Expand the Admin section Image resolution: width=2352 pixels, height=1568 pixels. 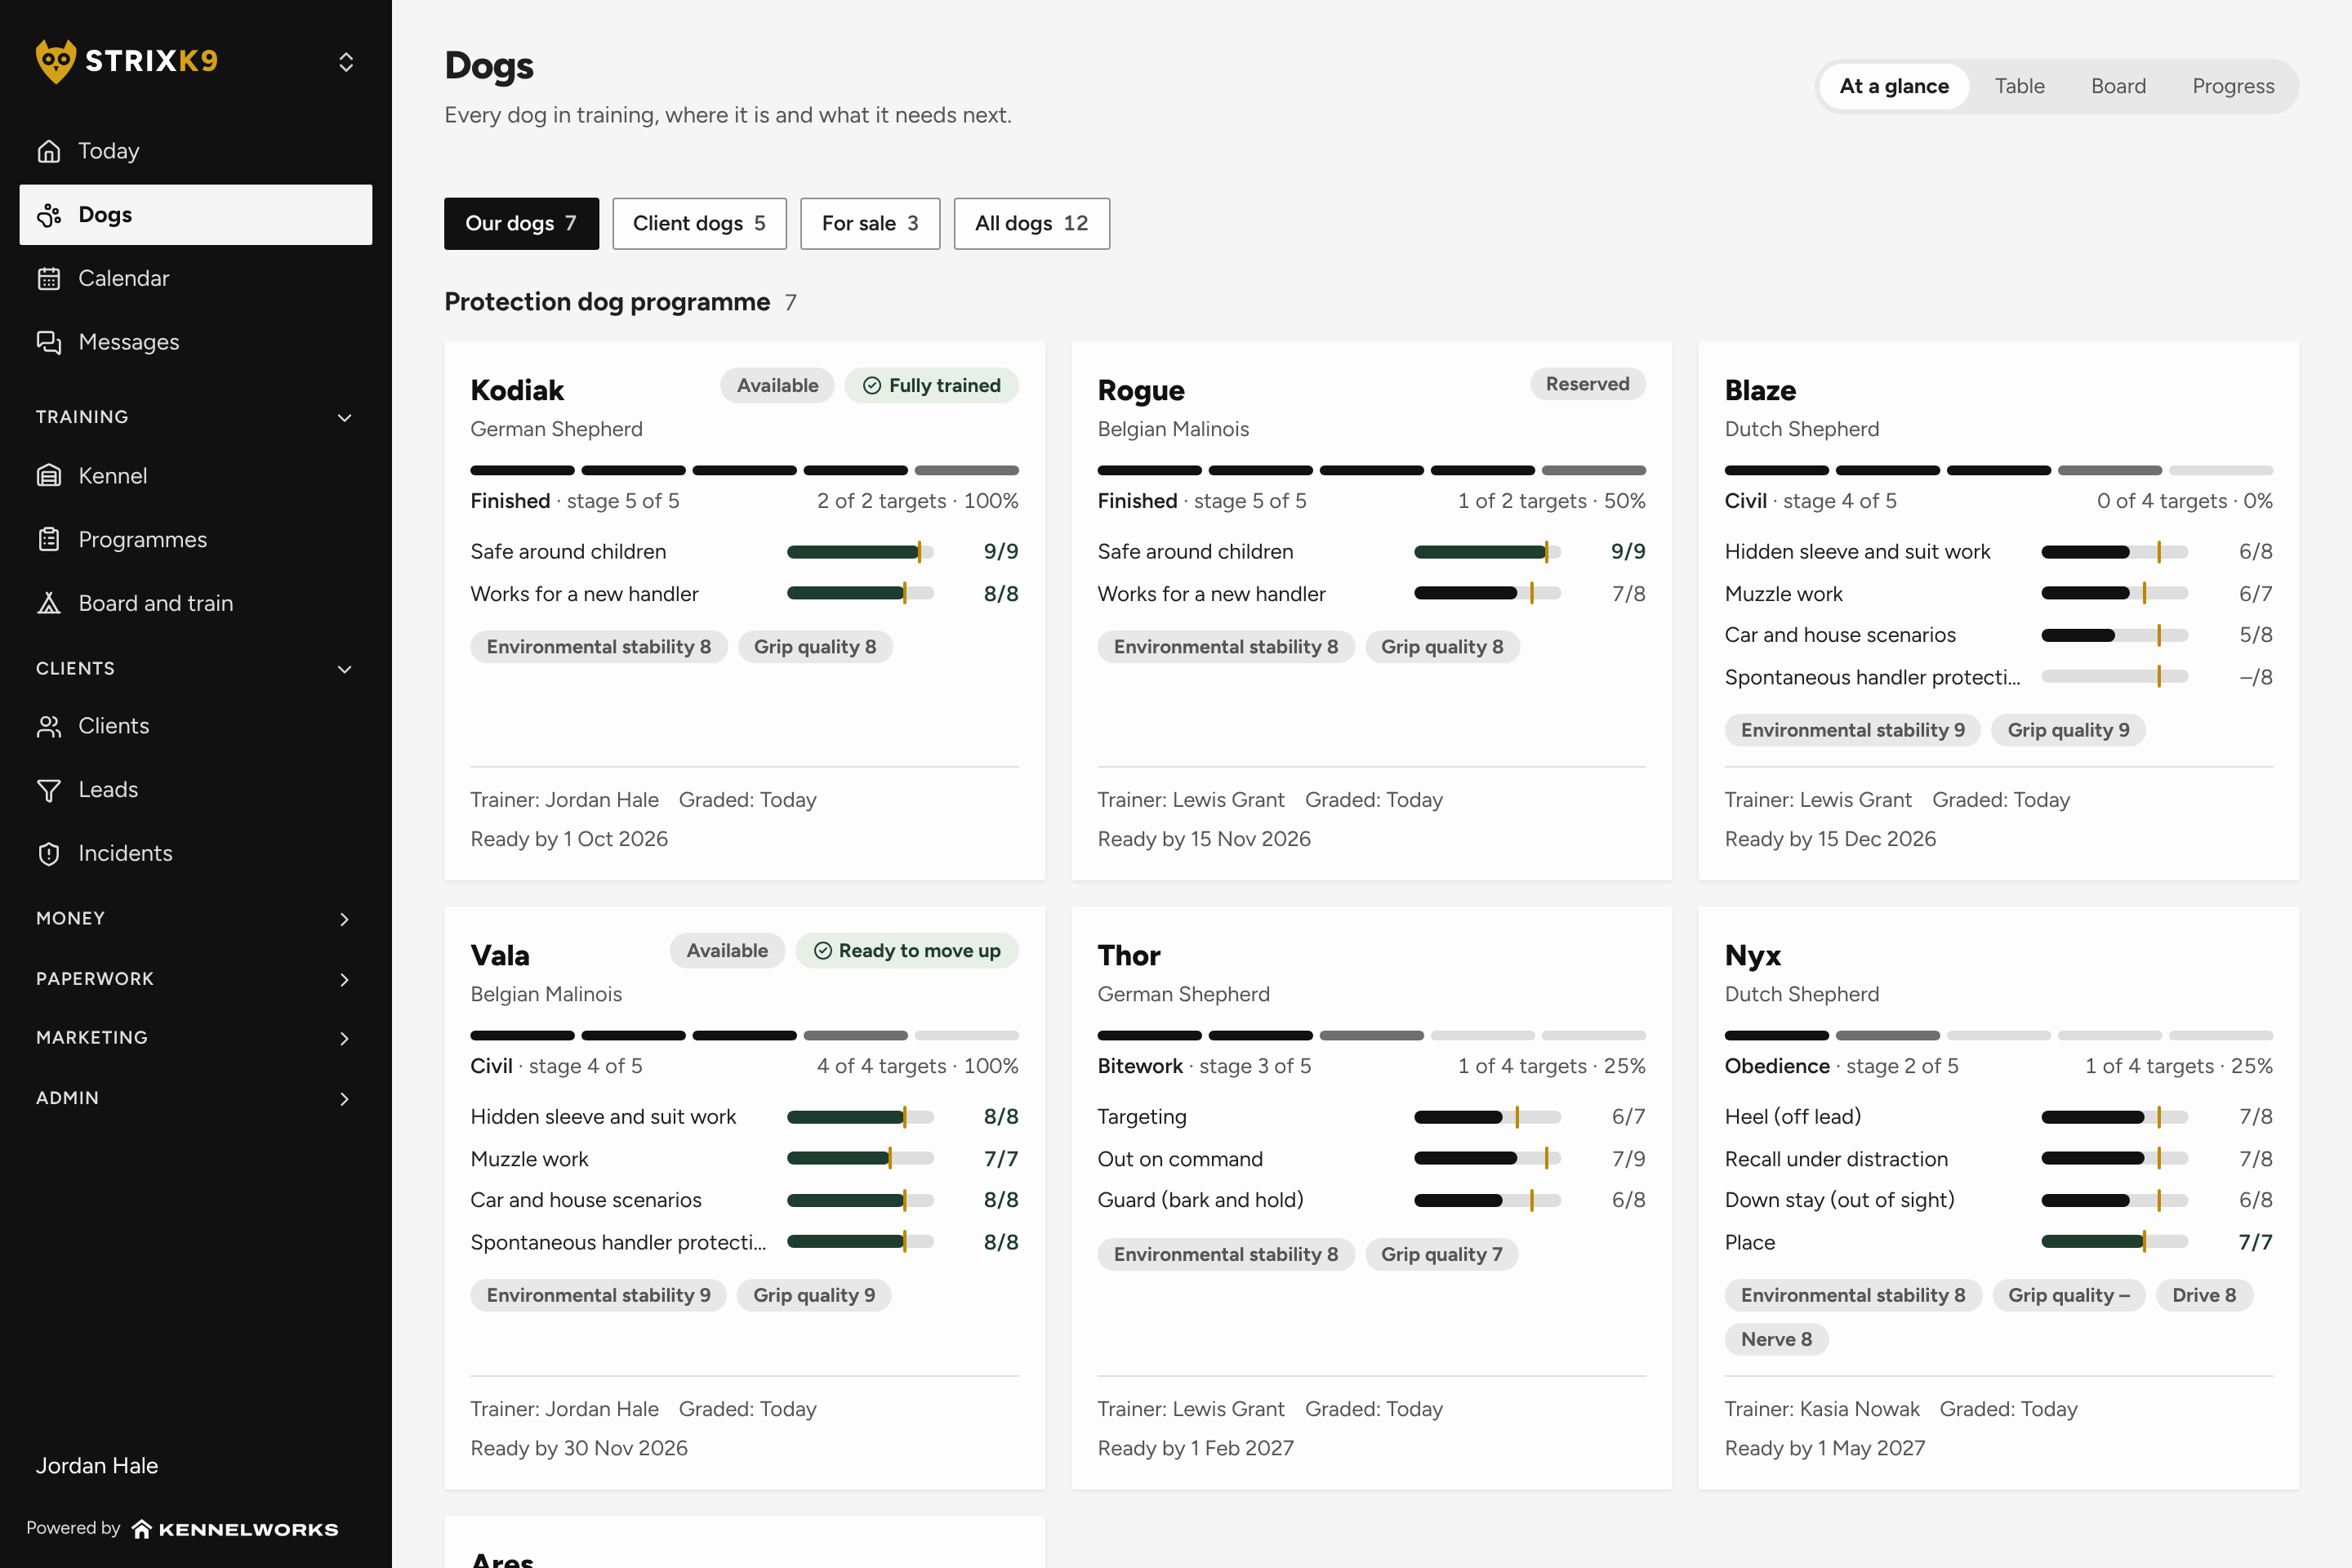click(195, 1098)
